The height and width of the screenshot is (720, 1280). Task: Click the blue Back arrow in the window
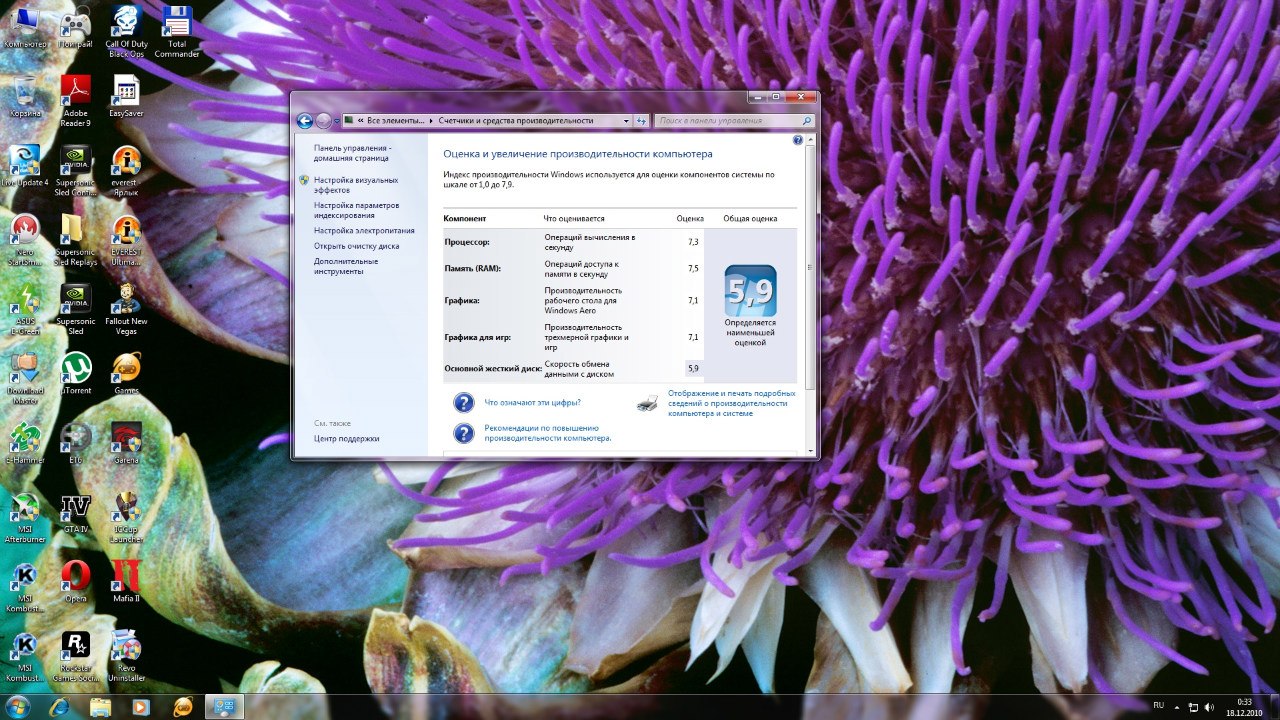[x=305, y=121]
